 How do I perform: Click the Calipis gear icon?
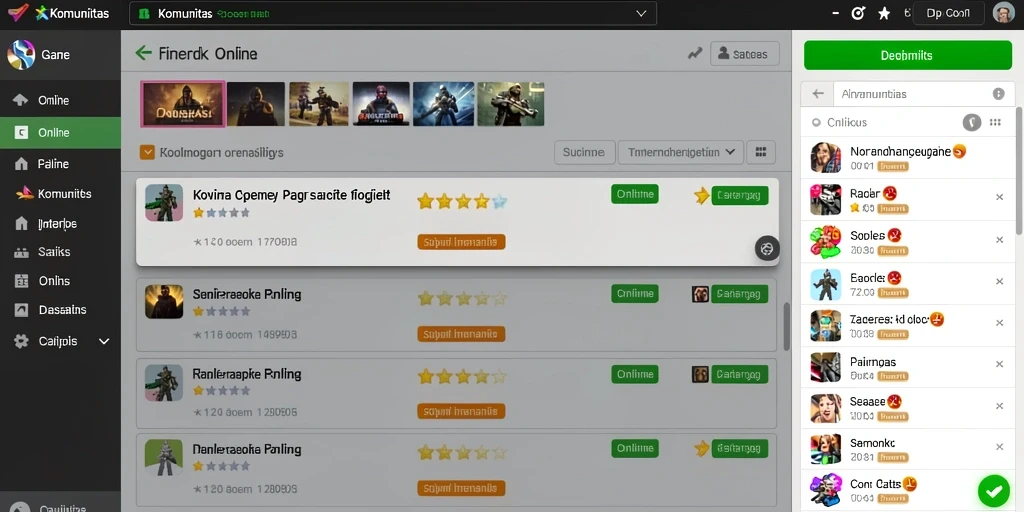(22, 341)
